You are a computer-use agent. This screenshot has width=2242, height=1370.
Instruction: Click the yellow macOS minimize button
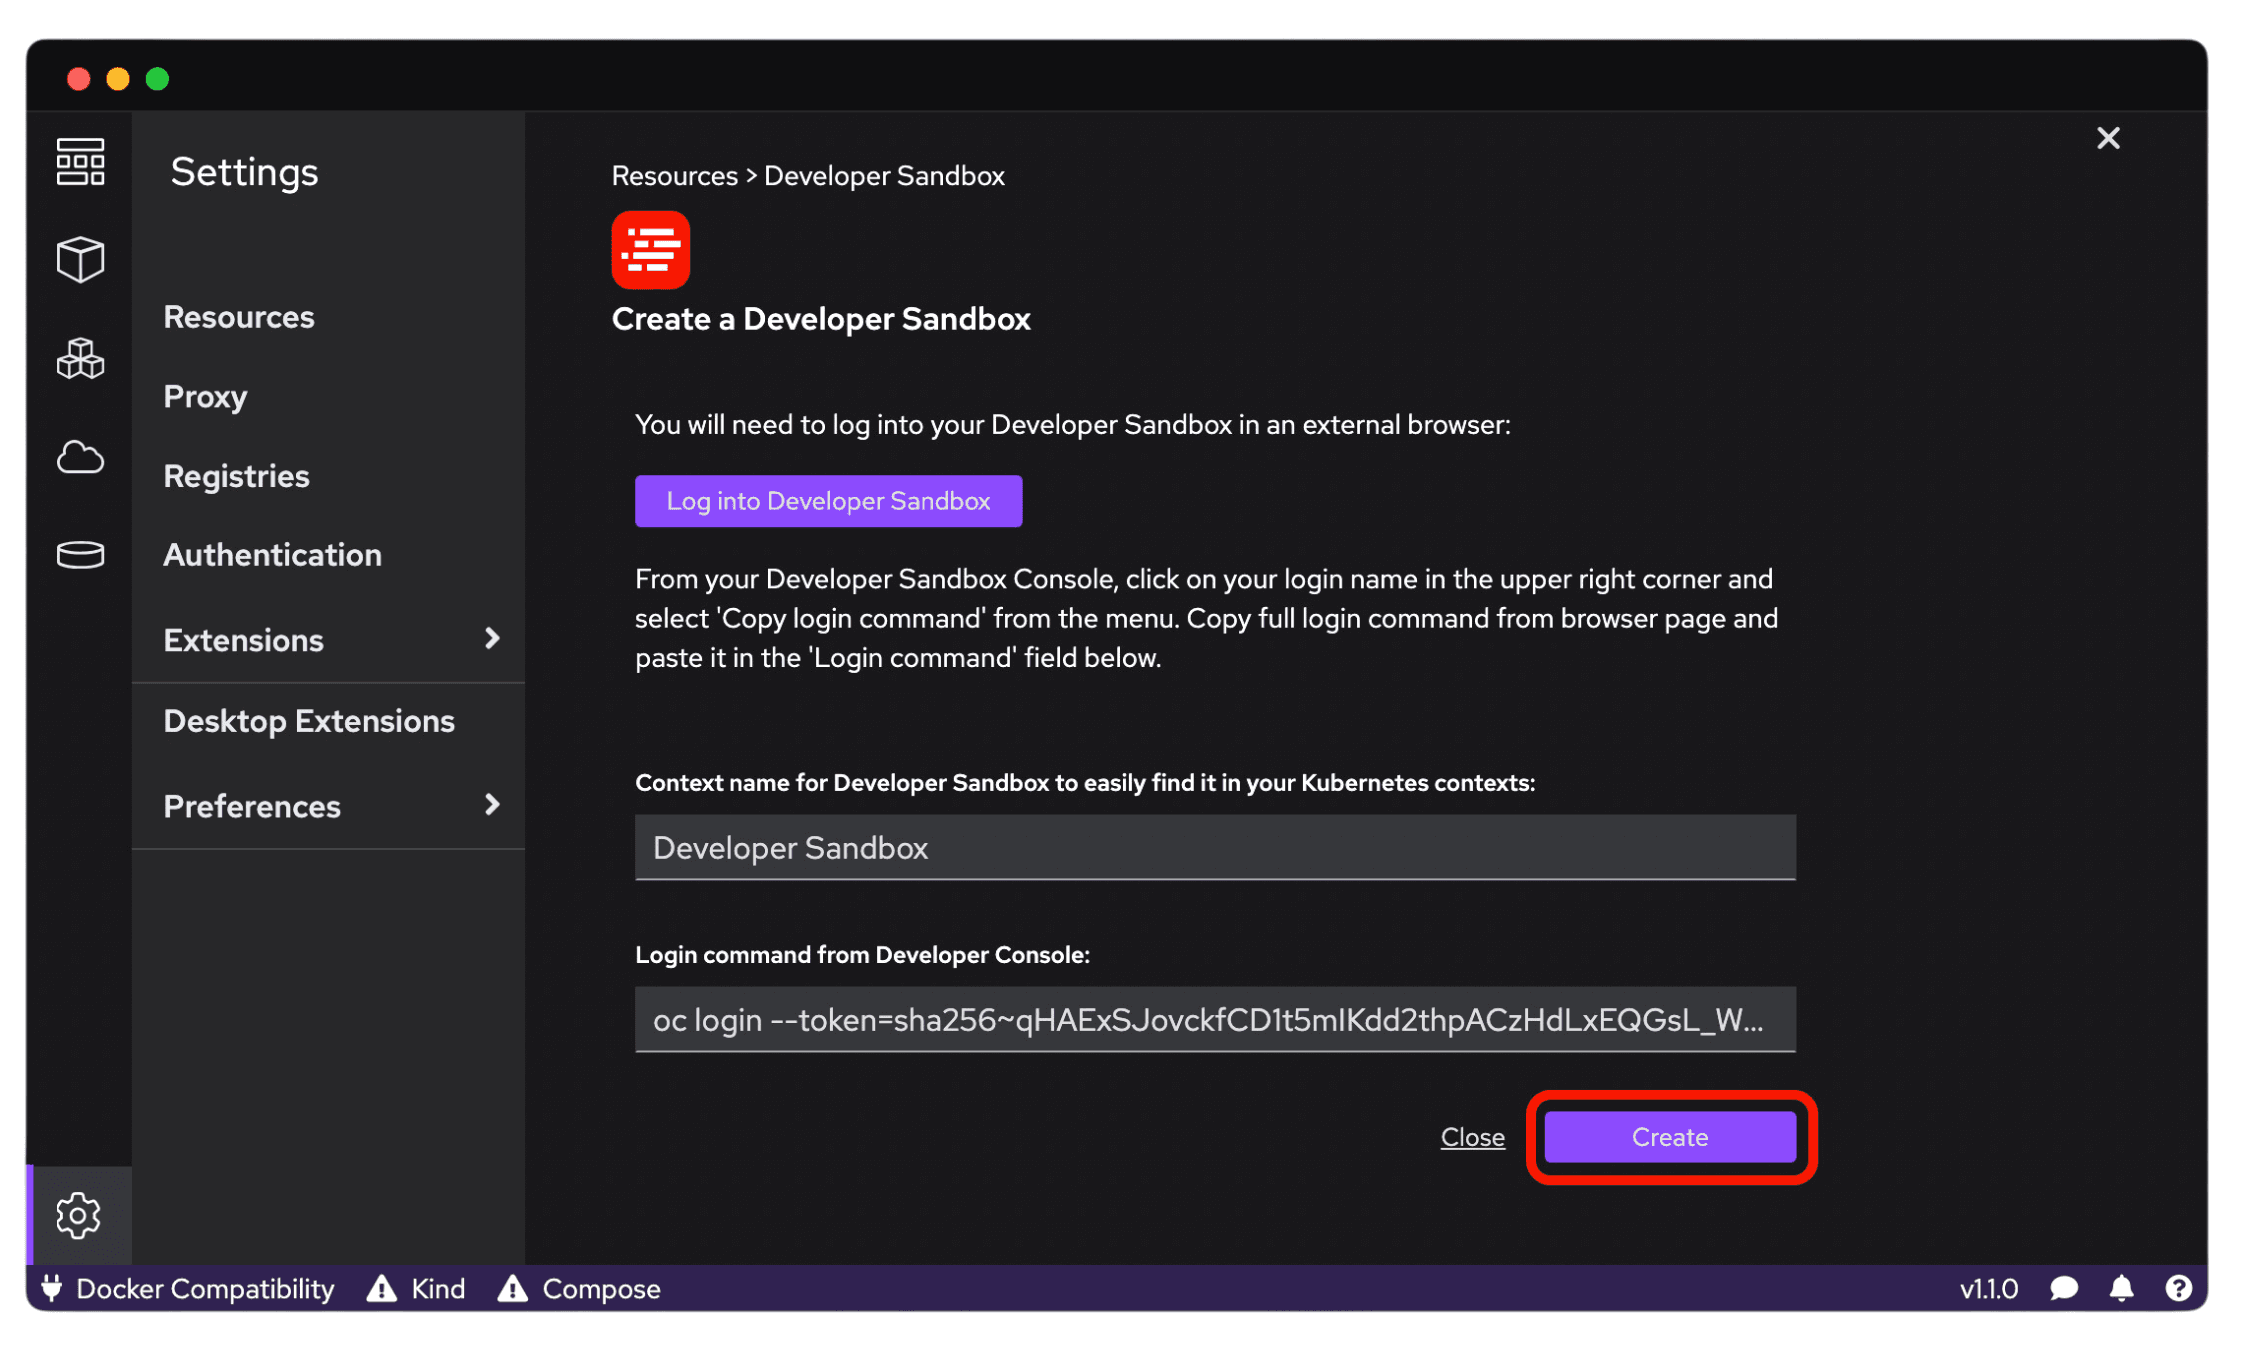pyautogui.click(x=118, y=79)
